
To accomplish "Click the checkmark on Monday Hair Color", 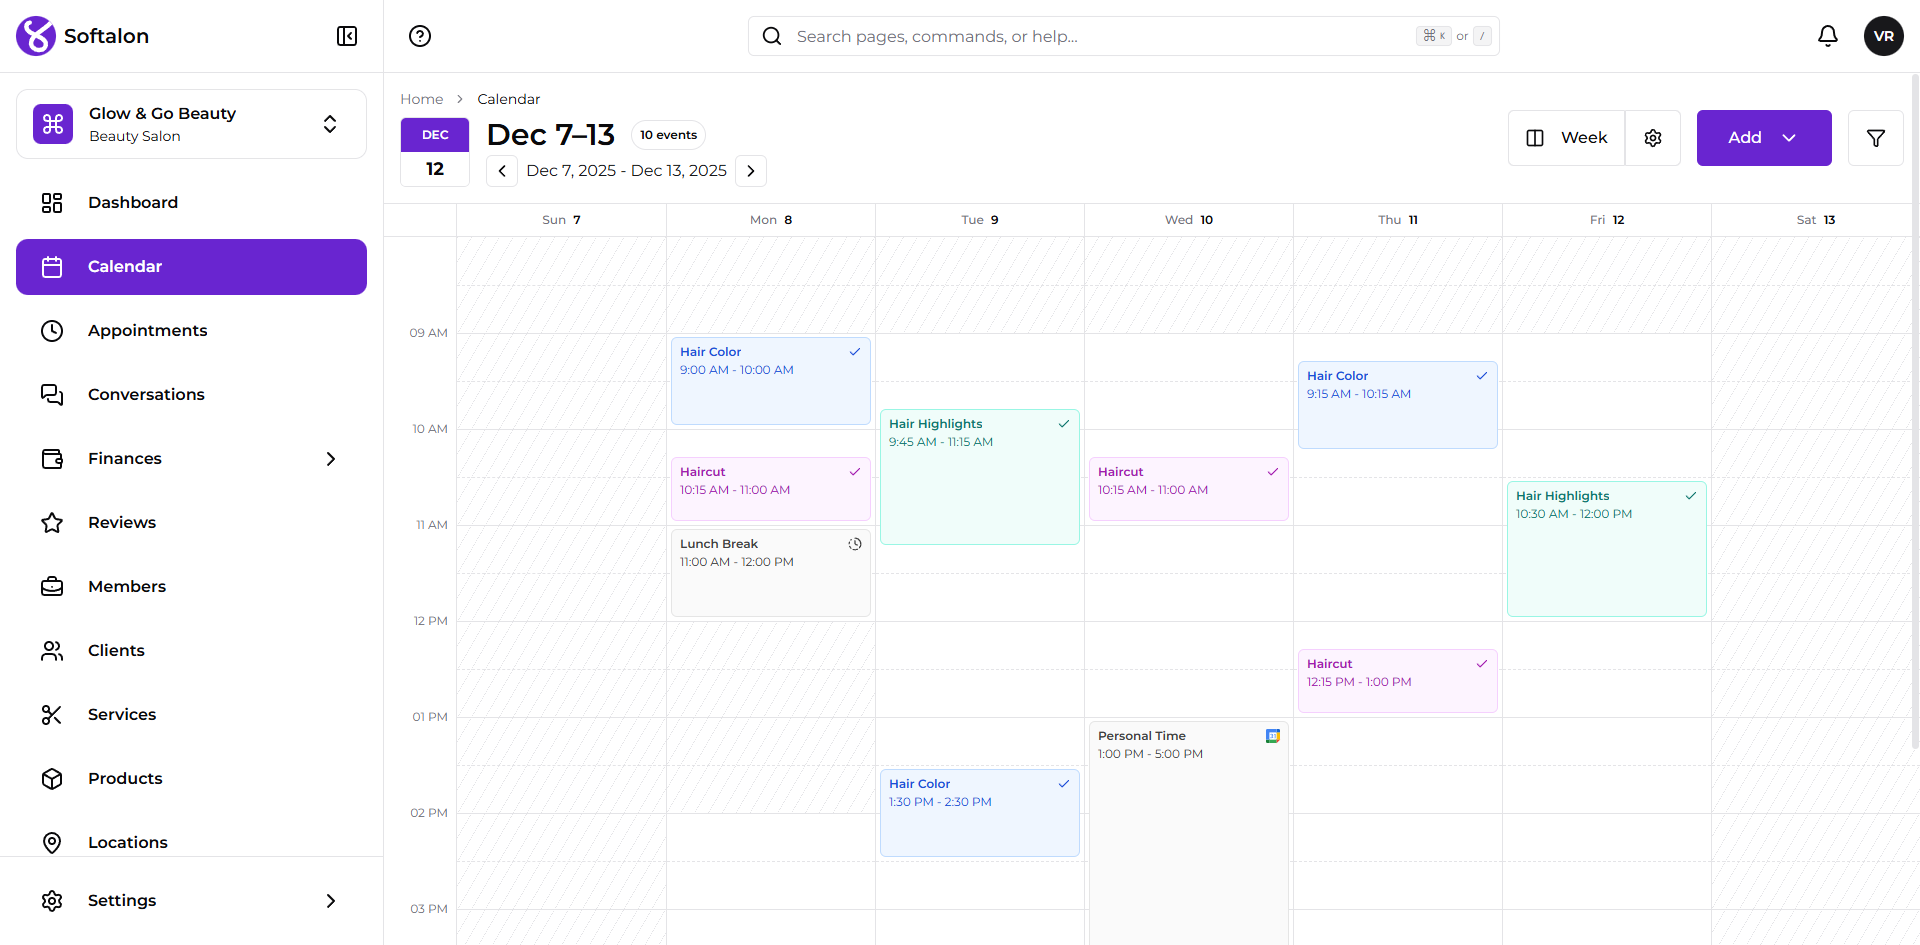I will 855,352.
